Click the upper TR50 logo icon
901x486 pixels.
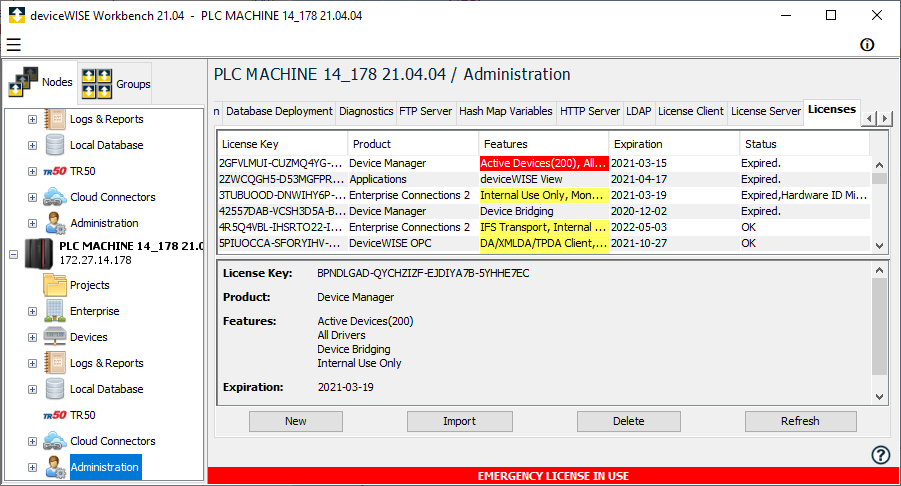[55, 171]
